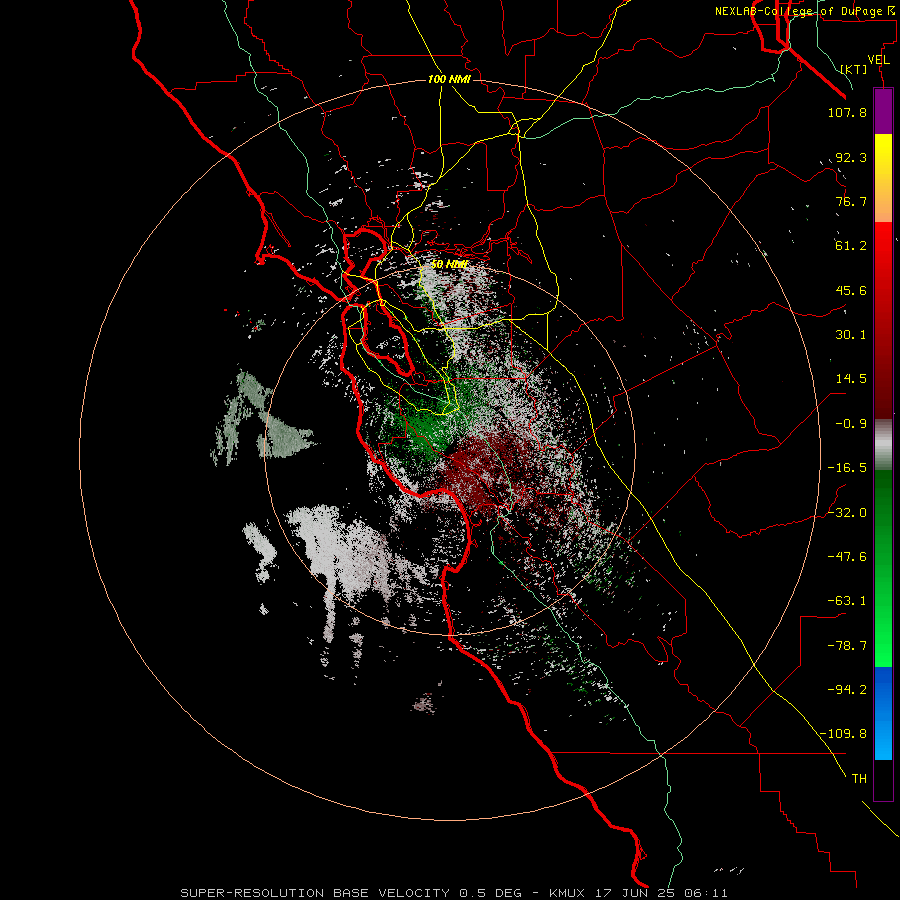Screen dimensions: 900x900
Task: Select the 61.2 velocity scale value
Action: pyautogui.click(x=851, y=246)
